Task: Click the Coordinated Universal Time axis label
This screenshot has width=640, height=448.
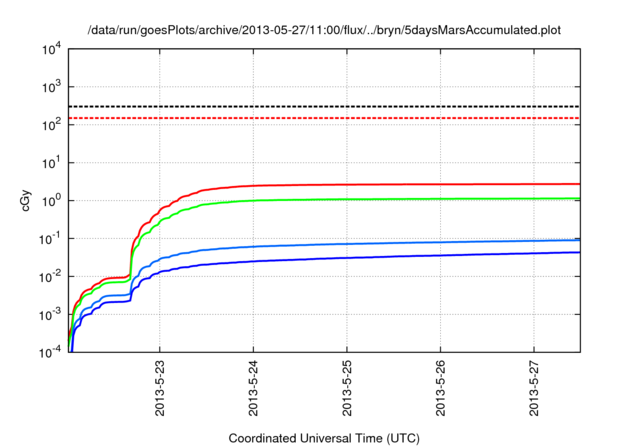Action: (324, 438)
